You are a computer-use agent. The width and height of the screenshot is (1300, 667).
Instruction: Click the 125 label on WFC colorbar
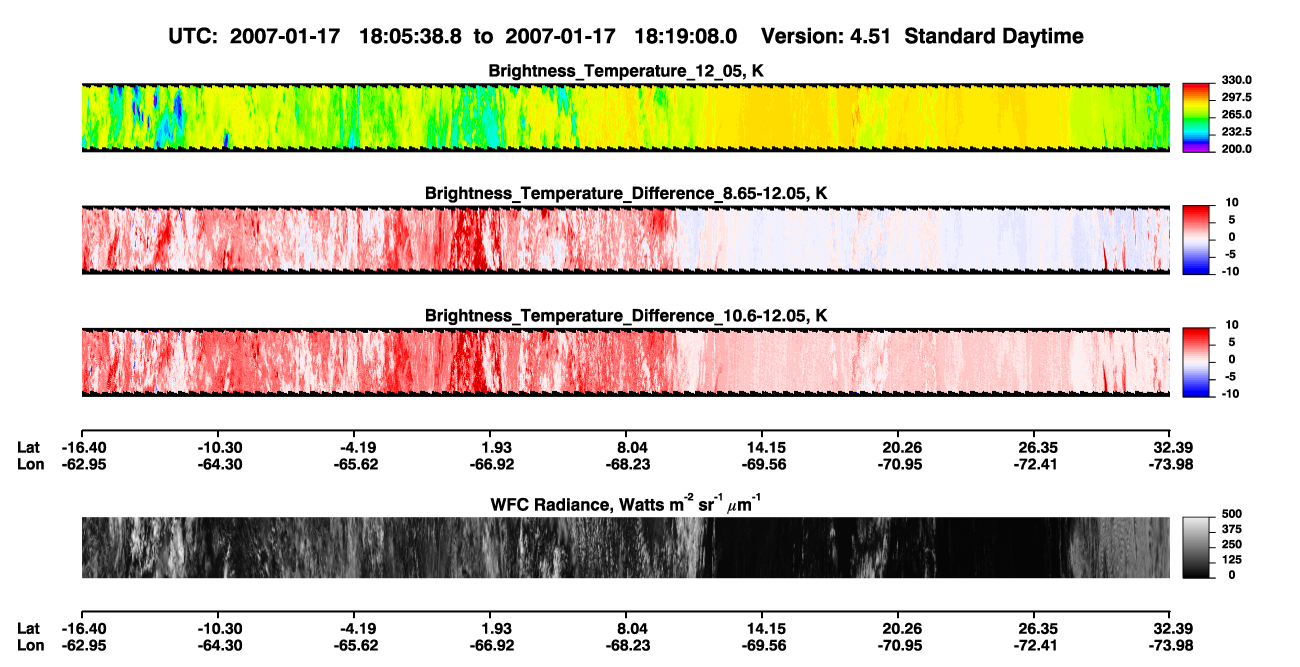click(1232, 559)
